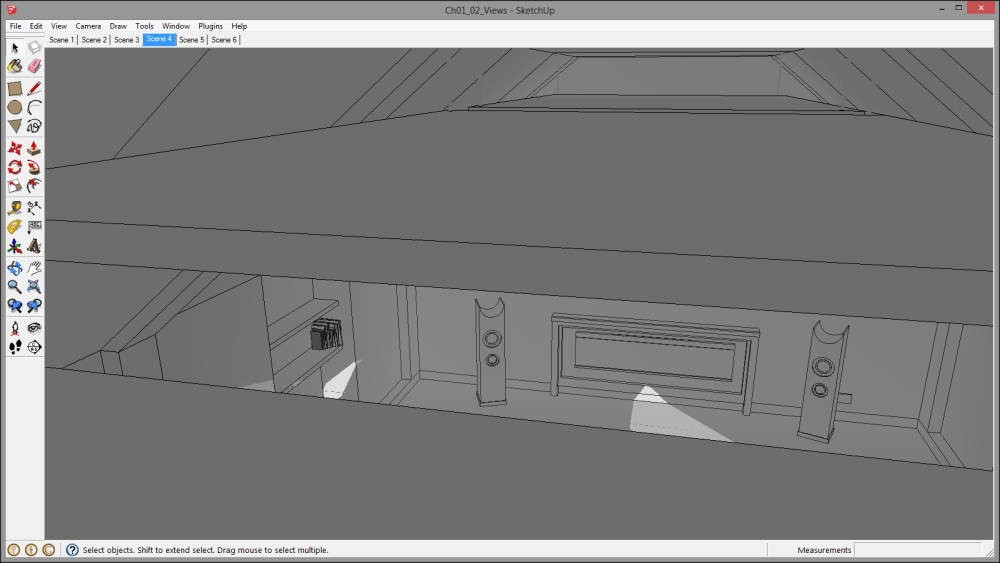Pick the Paint Bucket tool
This screenshot has height=563, width=1000.
click(15, 66)
